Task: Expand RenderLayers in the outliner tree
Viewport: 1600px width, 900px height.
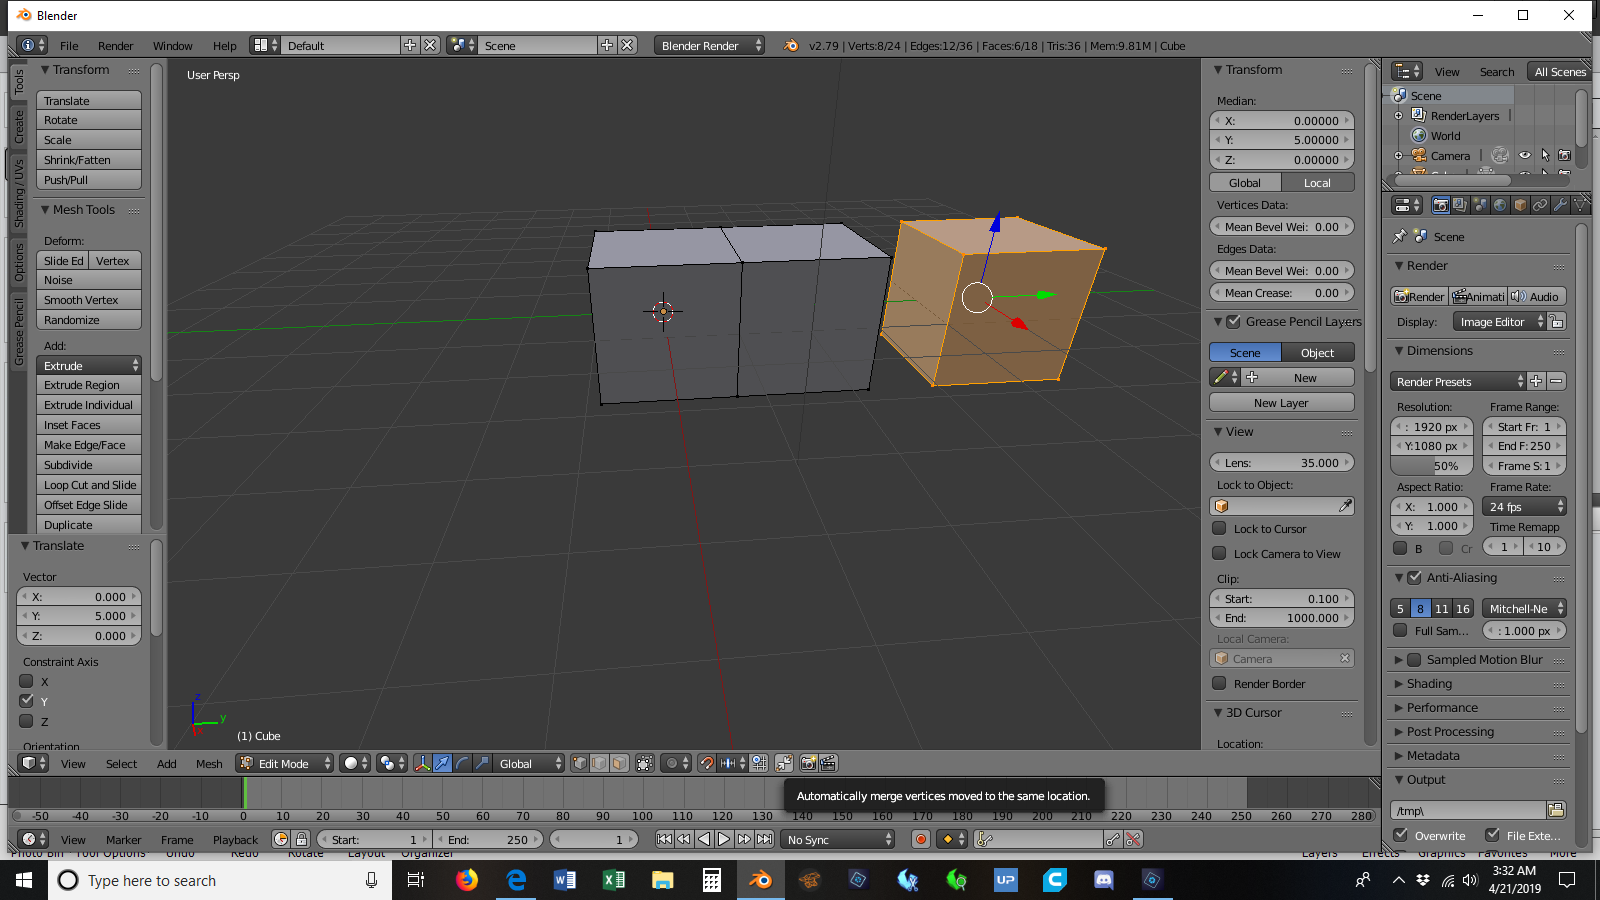Action: (1398, 116)
